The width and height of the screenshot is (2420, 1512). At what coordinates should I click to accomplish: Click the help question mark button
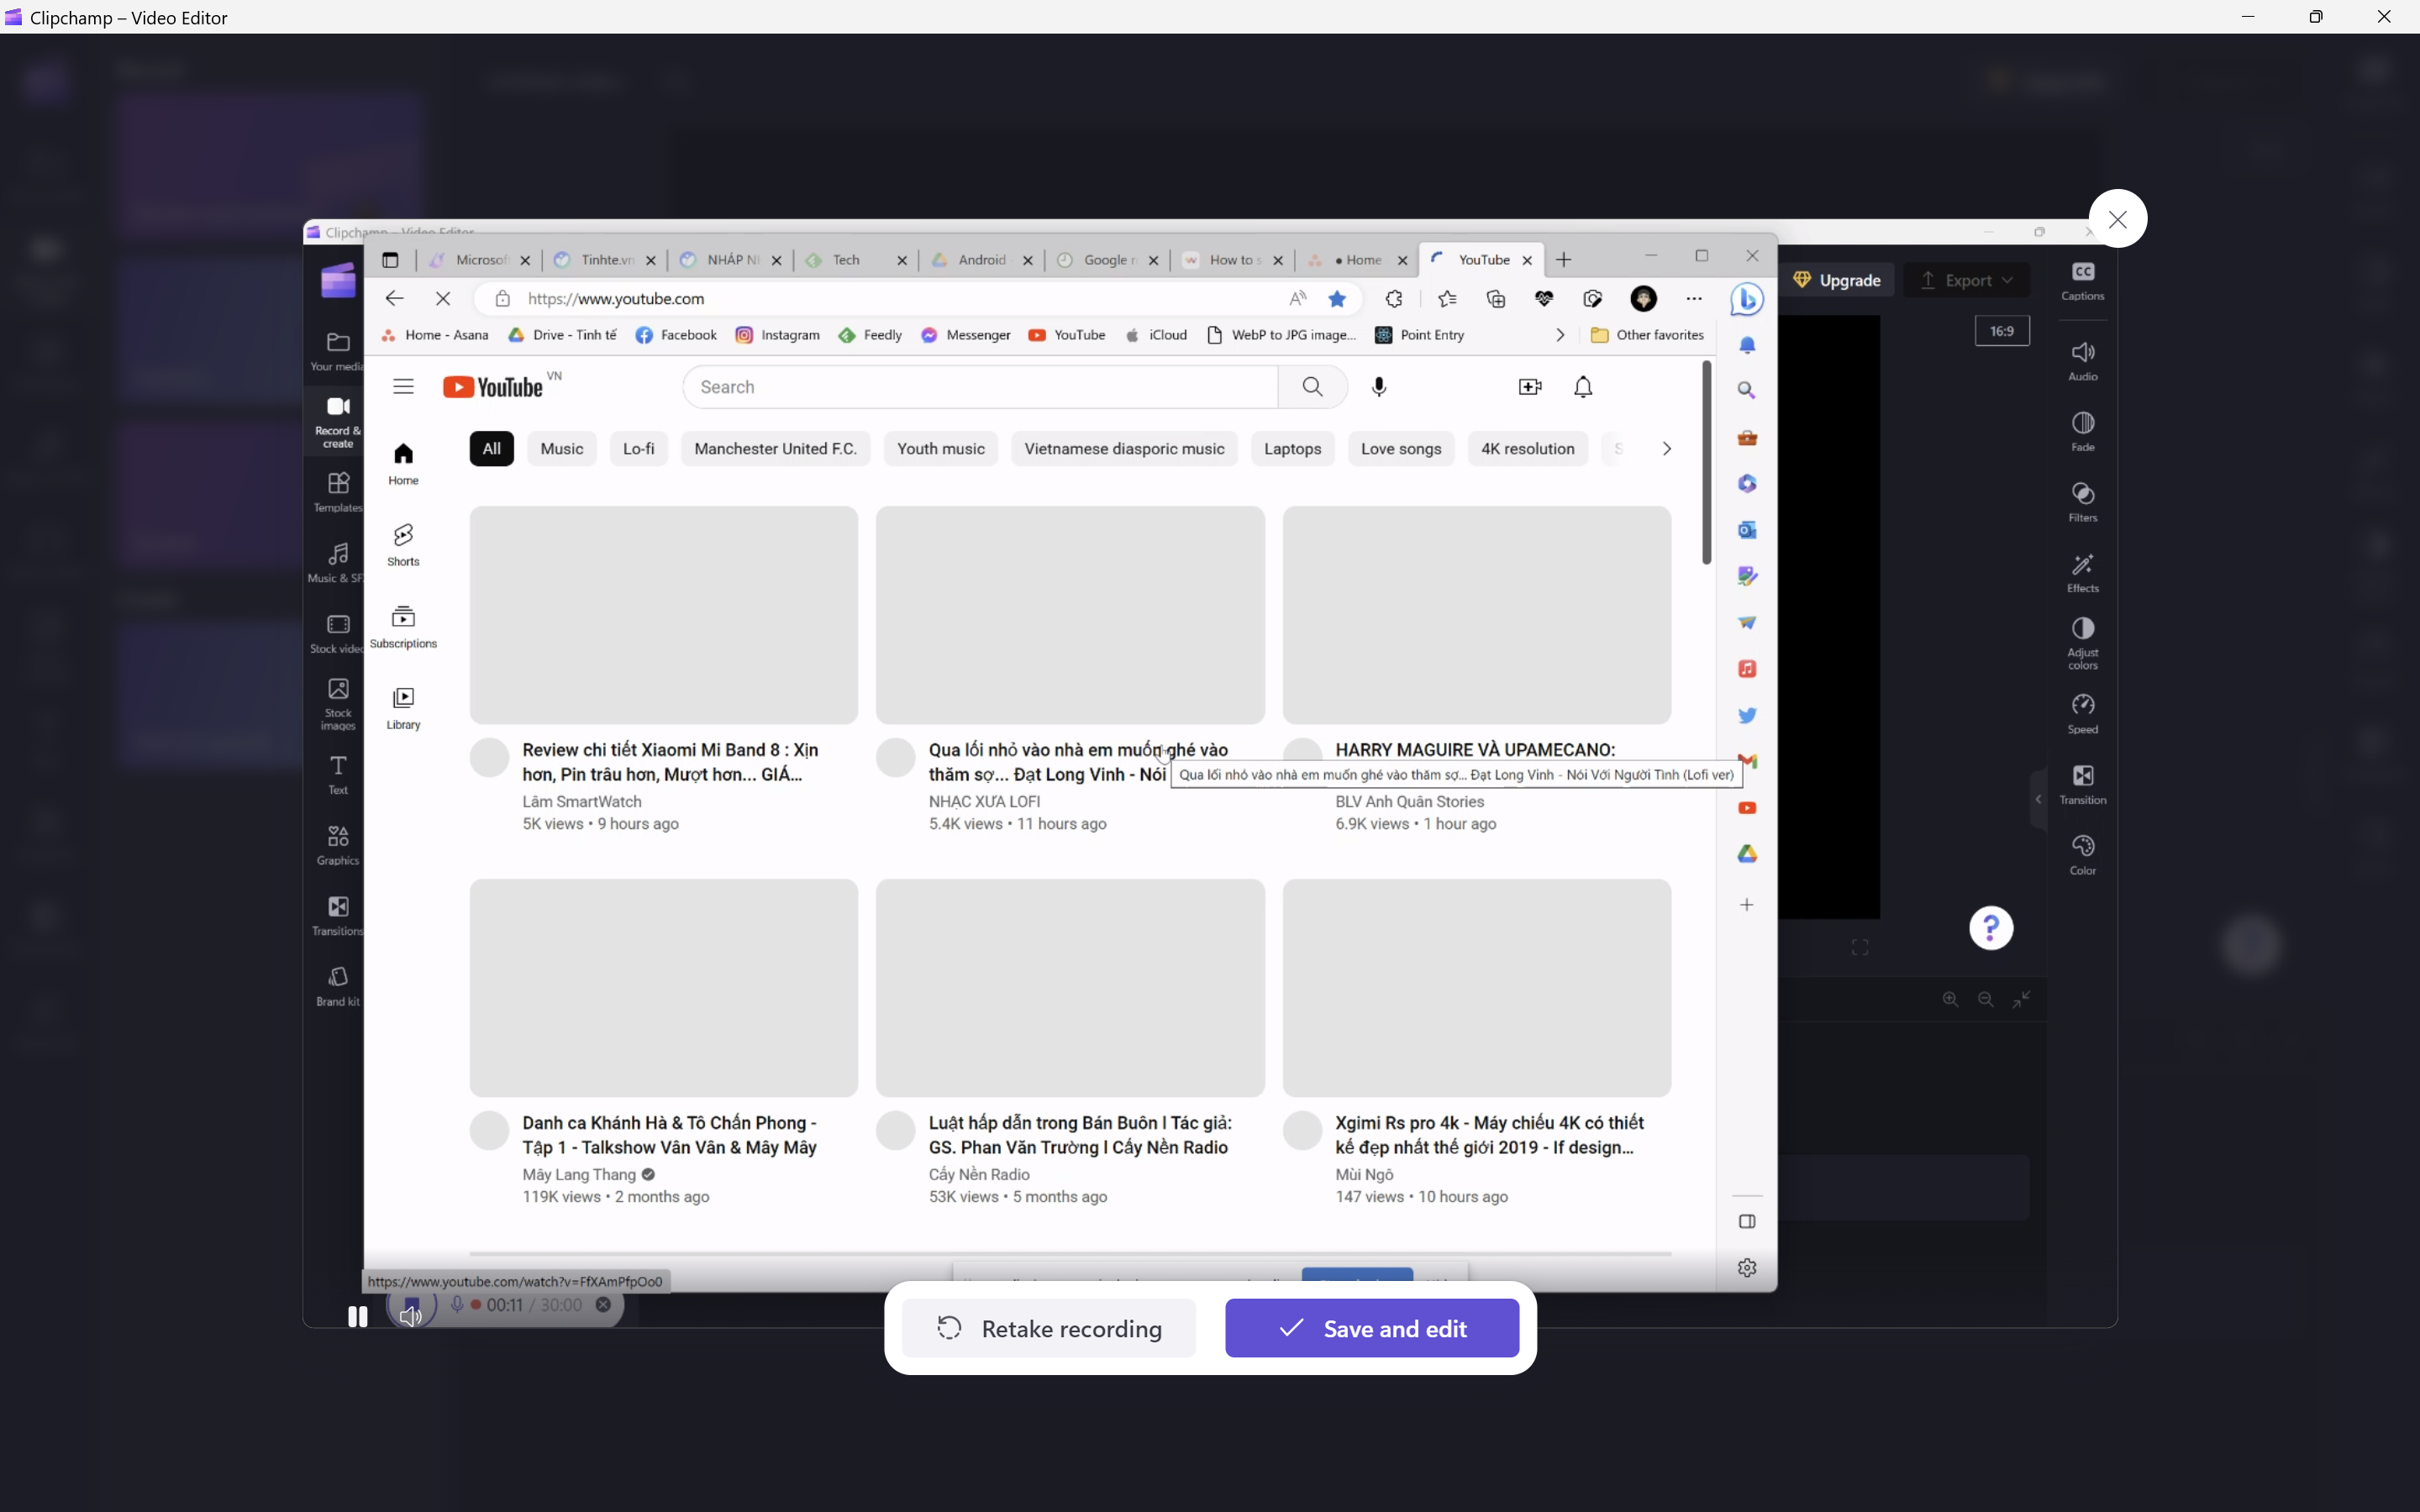[1991, 928]
